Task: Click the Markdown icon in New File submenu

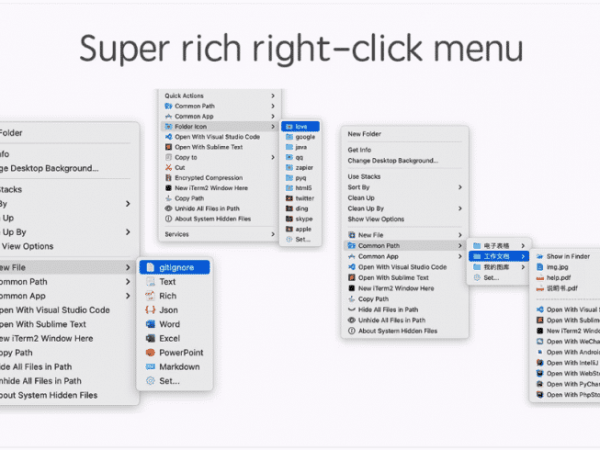Action: (x=150, y=367)
